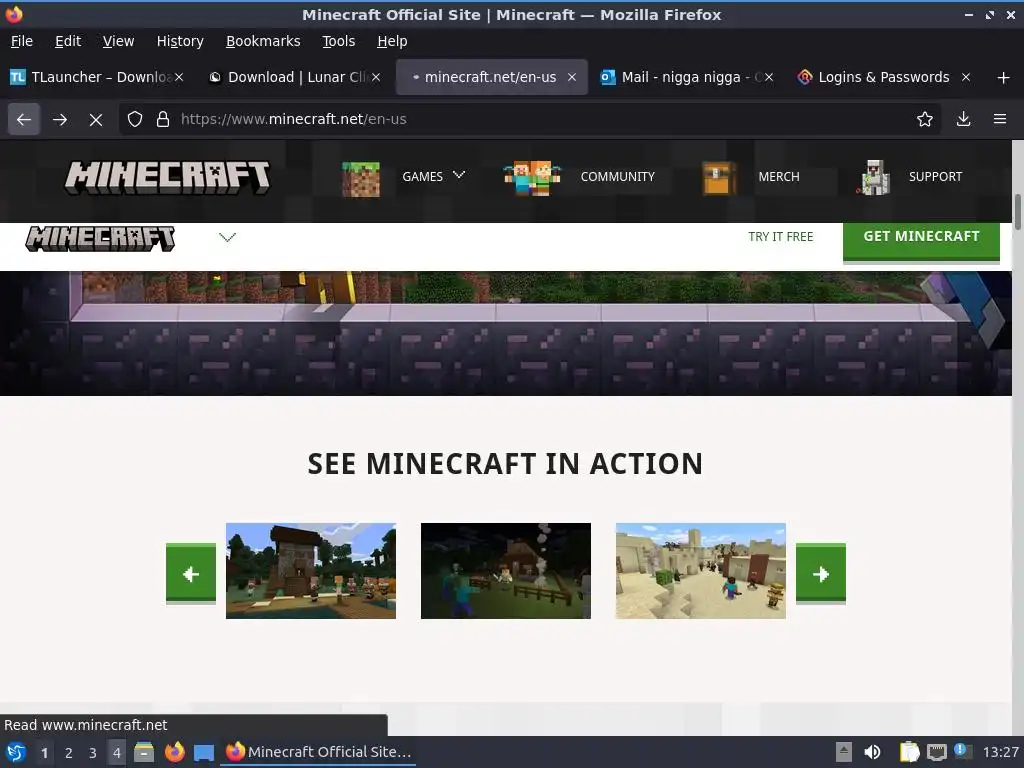Go forward with the forward arrow button

pos(60,120)
